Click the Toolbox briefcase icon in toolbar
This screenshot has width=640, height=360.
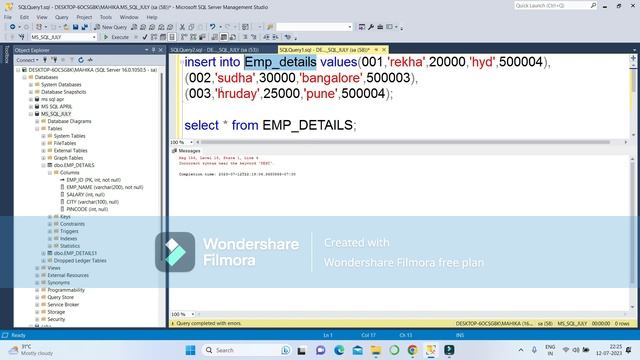380,27
